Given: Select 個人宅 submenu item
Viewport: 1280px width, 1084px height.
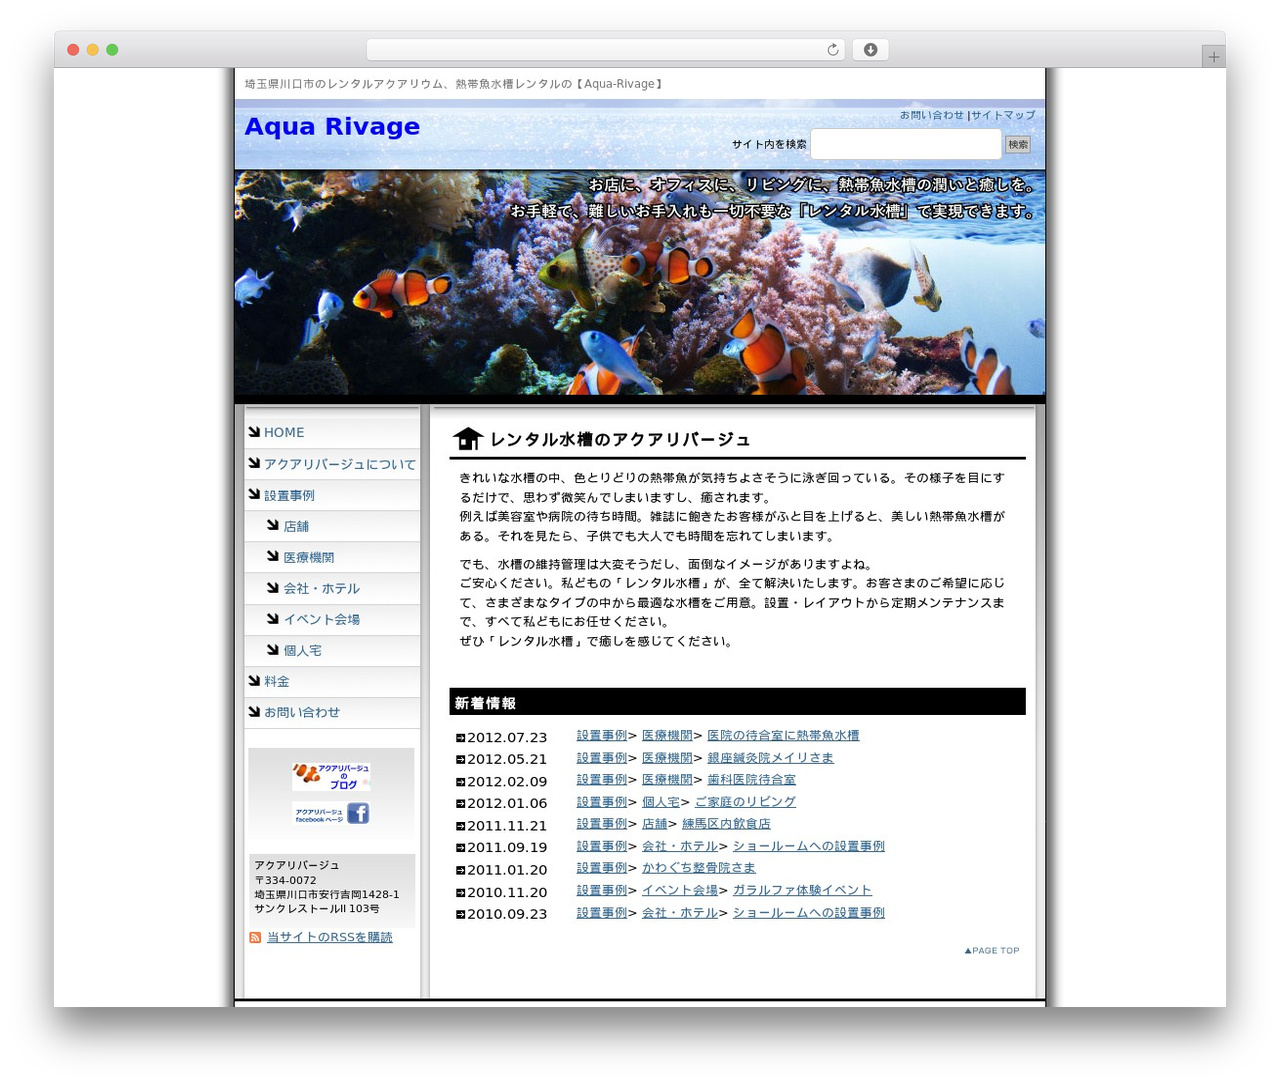Looking at the screenshot, I should (x=302, y=650).
